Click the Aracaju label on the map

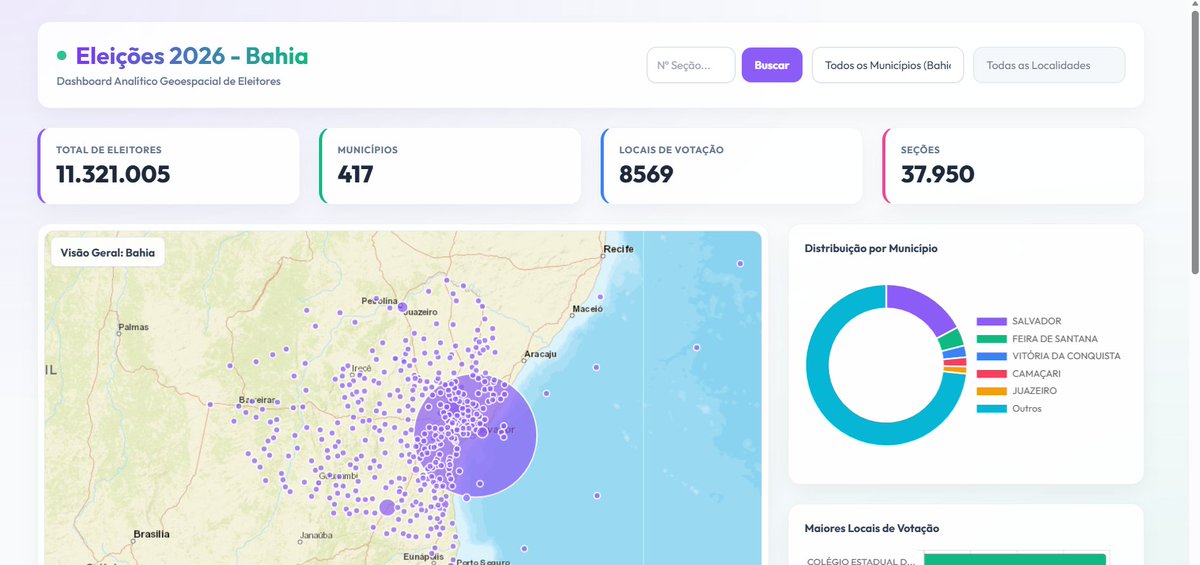(539, 355)
